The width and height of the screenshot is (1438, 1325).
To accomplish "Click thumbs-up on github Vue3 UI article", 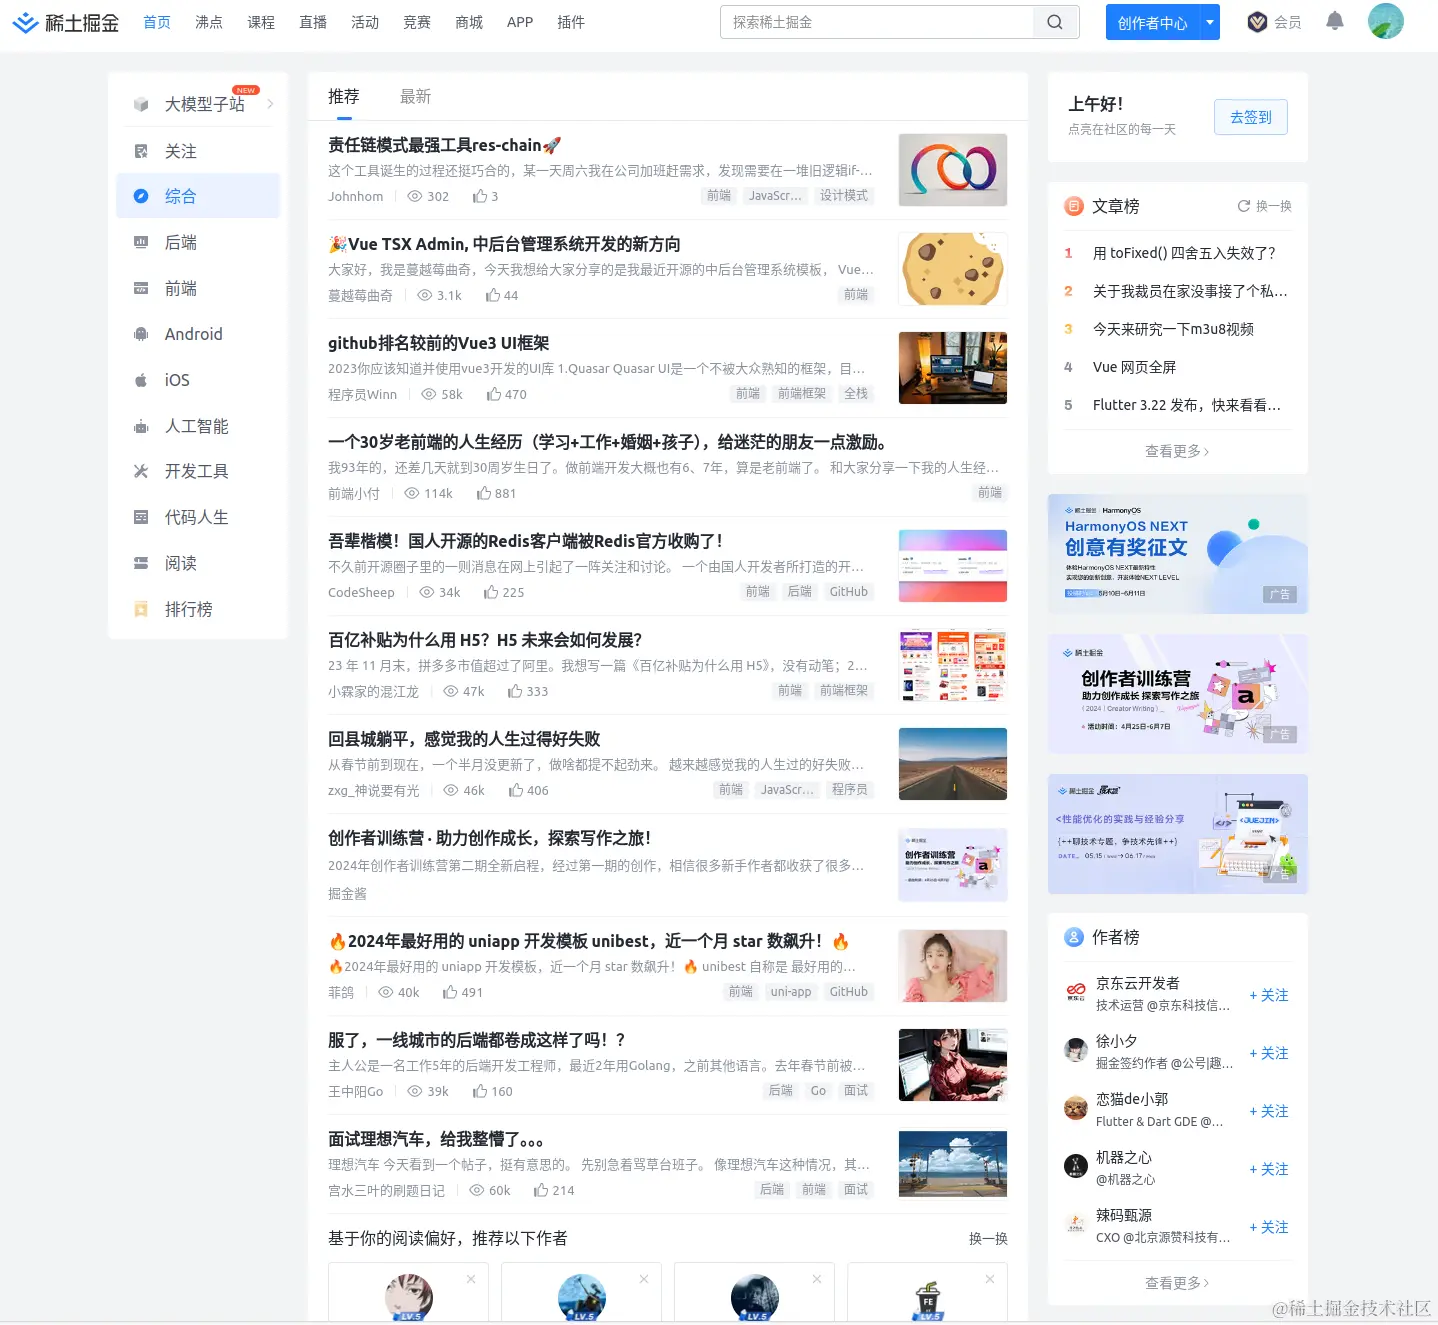I will click(x=494, y=394).
